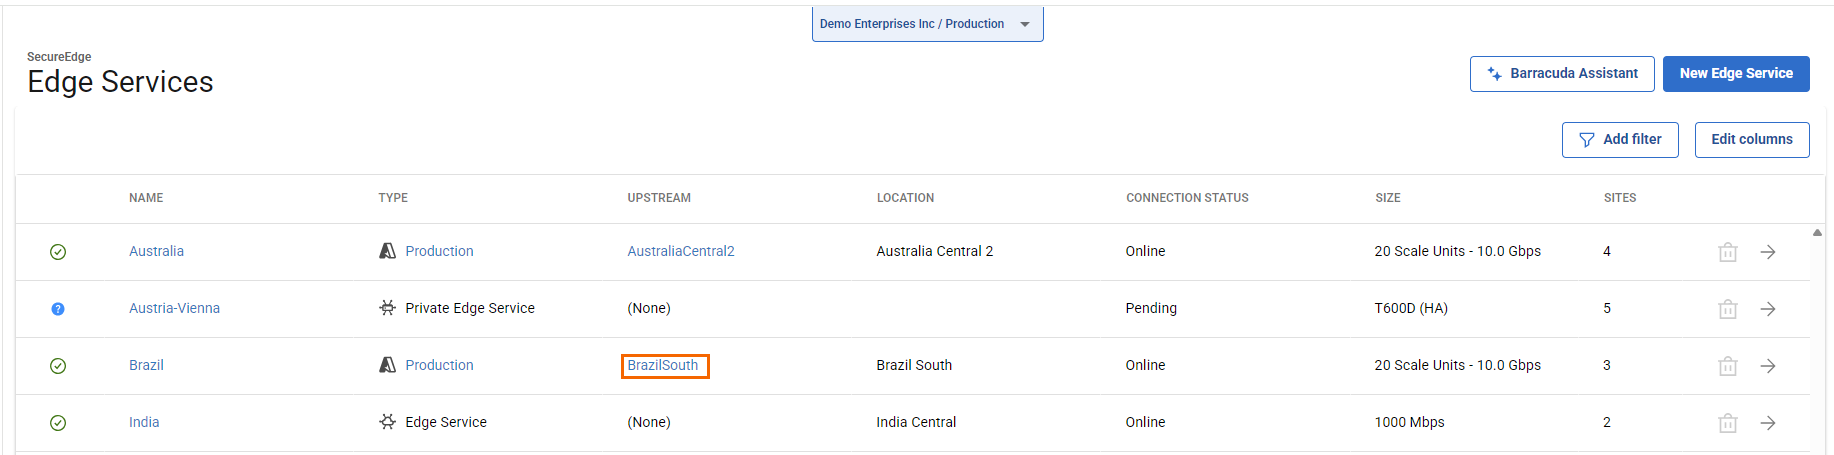Viewport: 1834px width, 455px height.
Task: Click the scrollbar up arrow in the table
Action: 1817,232
